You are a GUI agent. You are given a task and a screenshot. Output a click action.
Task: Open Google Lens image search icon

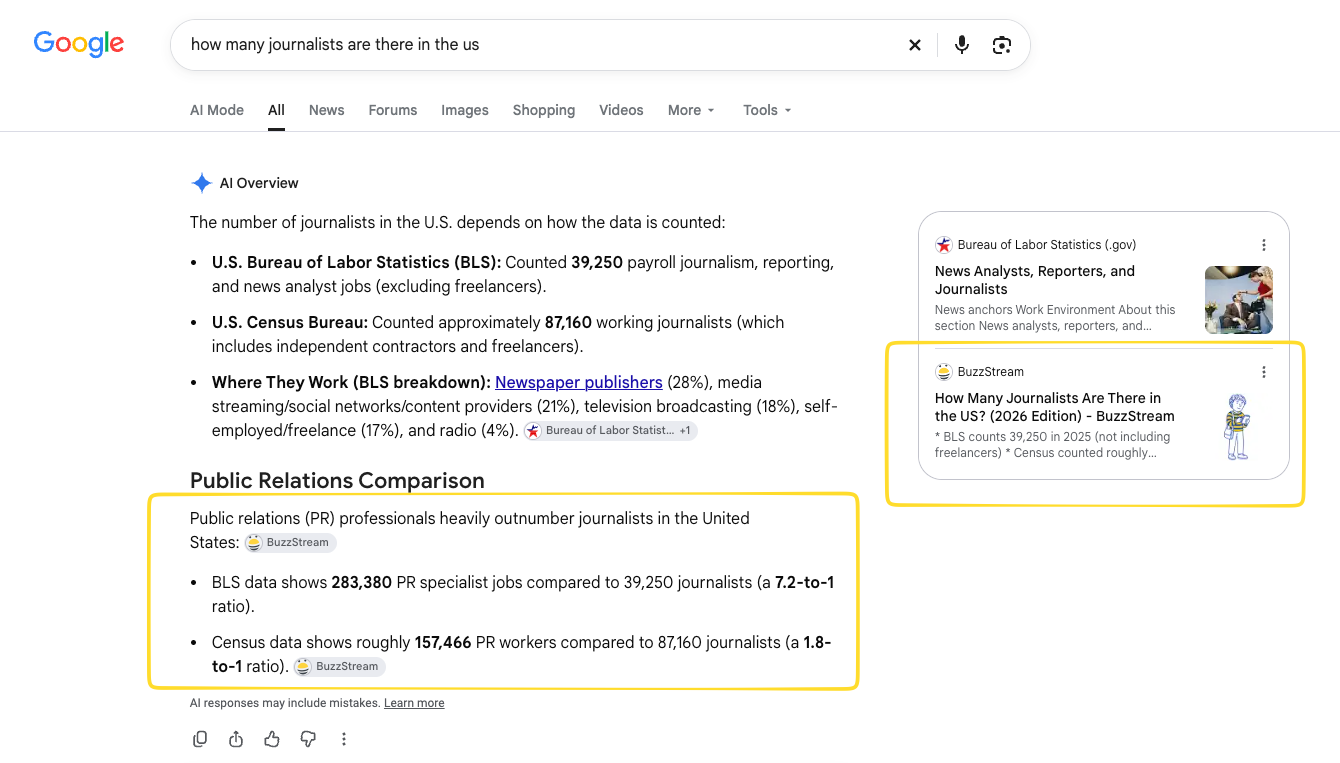click(1002, 45)
